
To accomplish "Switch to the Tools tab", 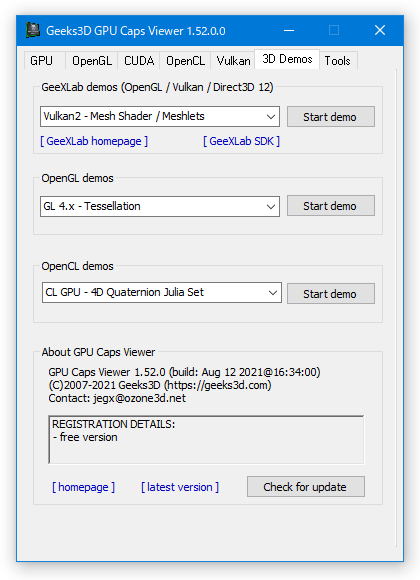I will pyautogui.click(x=338, y=61).
